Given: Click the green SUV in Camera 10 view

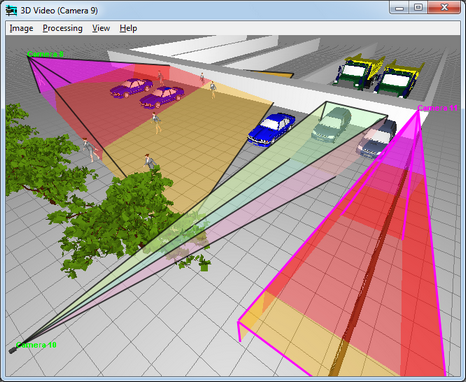Looking at the screenshot, I should click(x=332, y=125).
